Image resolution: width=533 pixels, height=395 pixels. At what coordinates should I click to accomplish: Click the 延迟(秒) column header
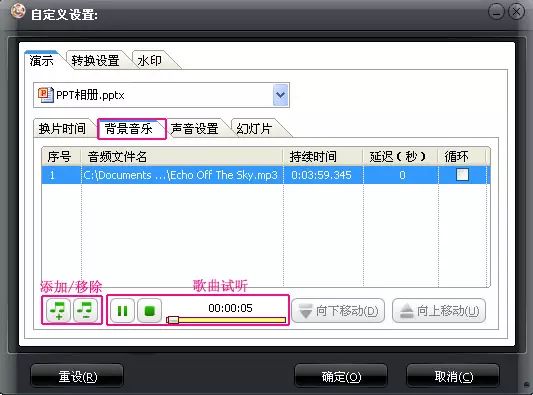click(x=400, y=156)
